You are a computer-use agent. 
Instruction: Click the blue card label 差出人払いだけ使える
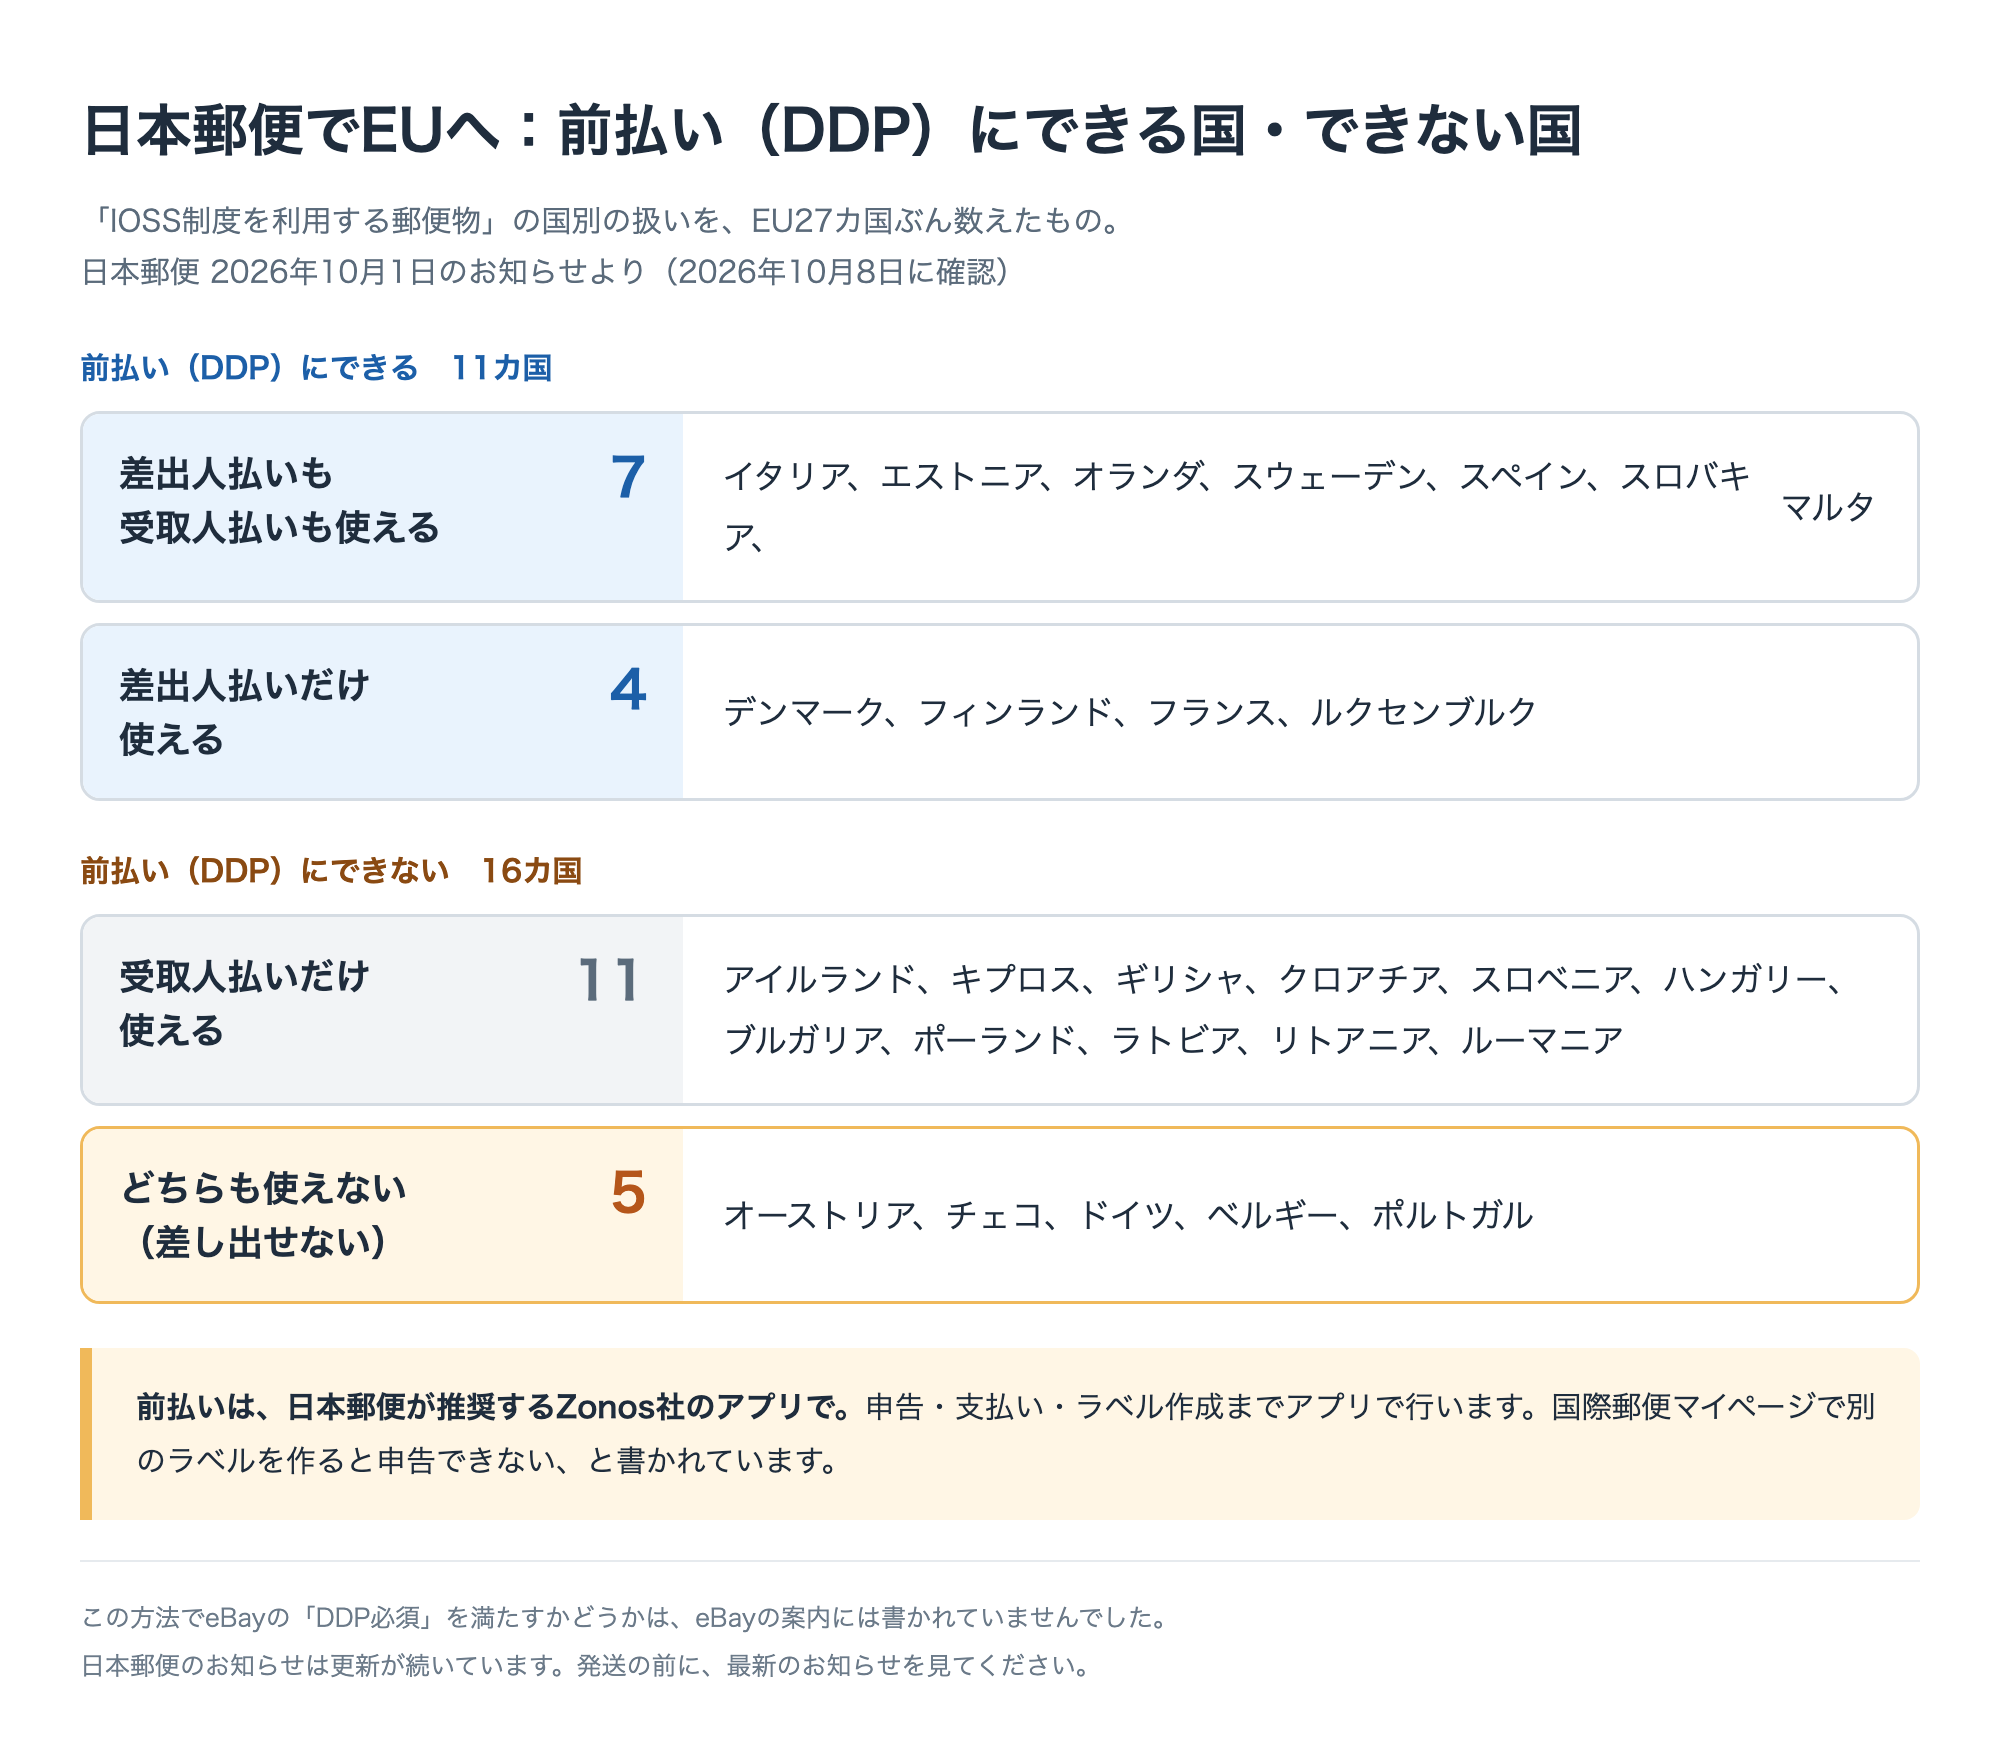[x=245, y=713]
